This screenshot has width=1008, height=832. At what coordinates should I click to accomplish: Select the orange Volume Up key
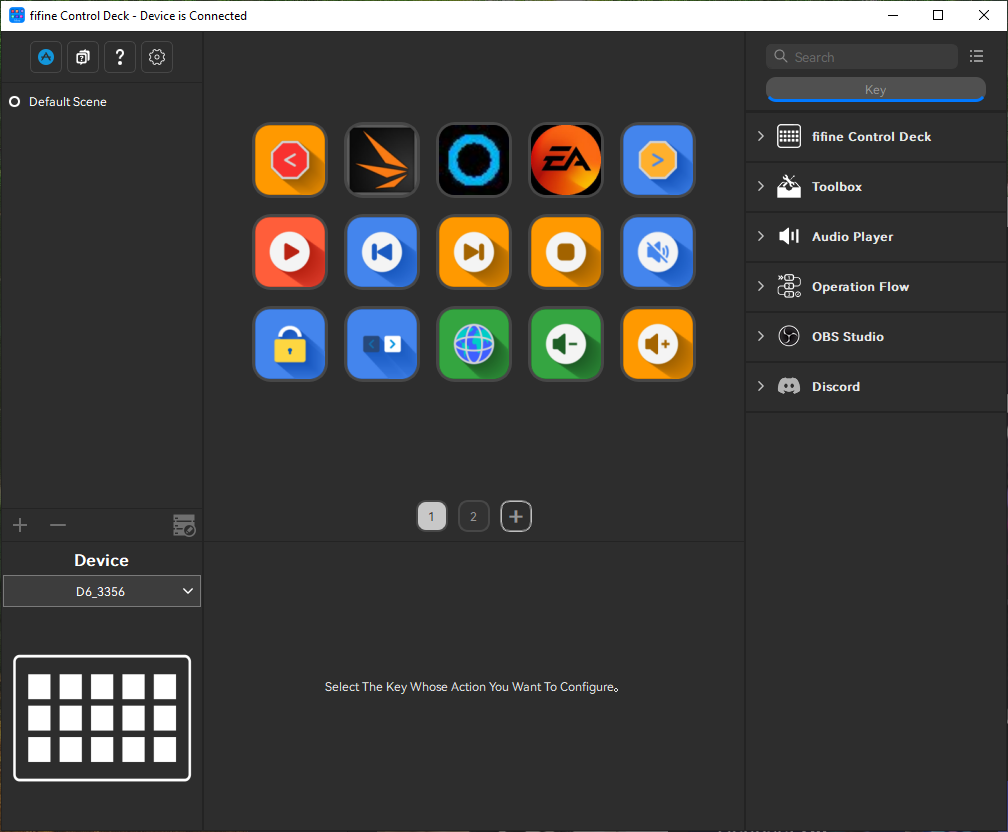(x=658, y=344)
